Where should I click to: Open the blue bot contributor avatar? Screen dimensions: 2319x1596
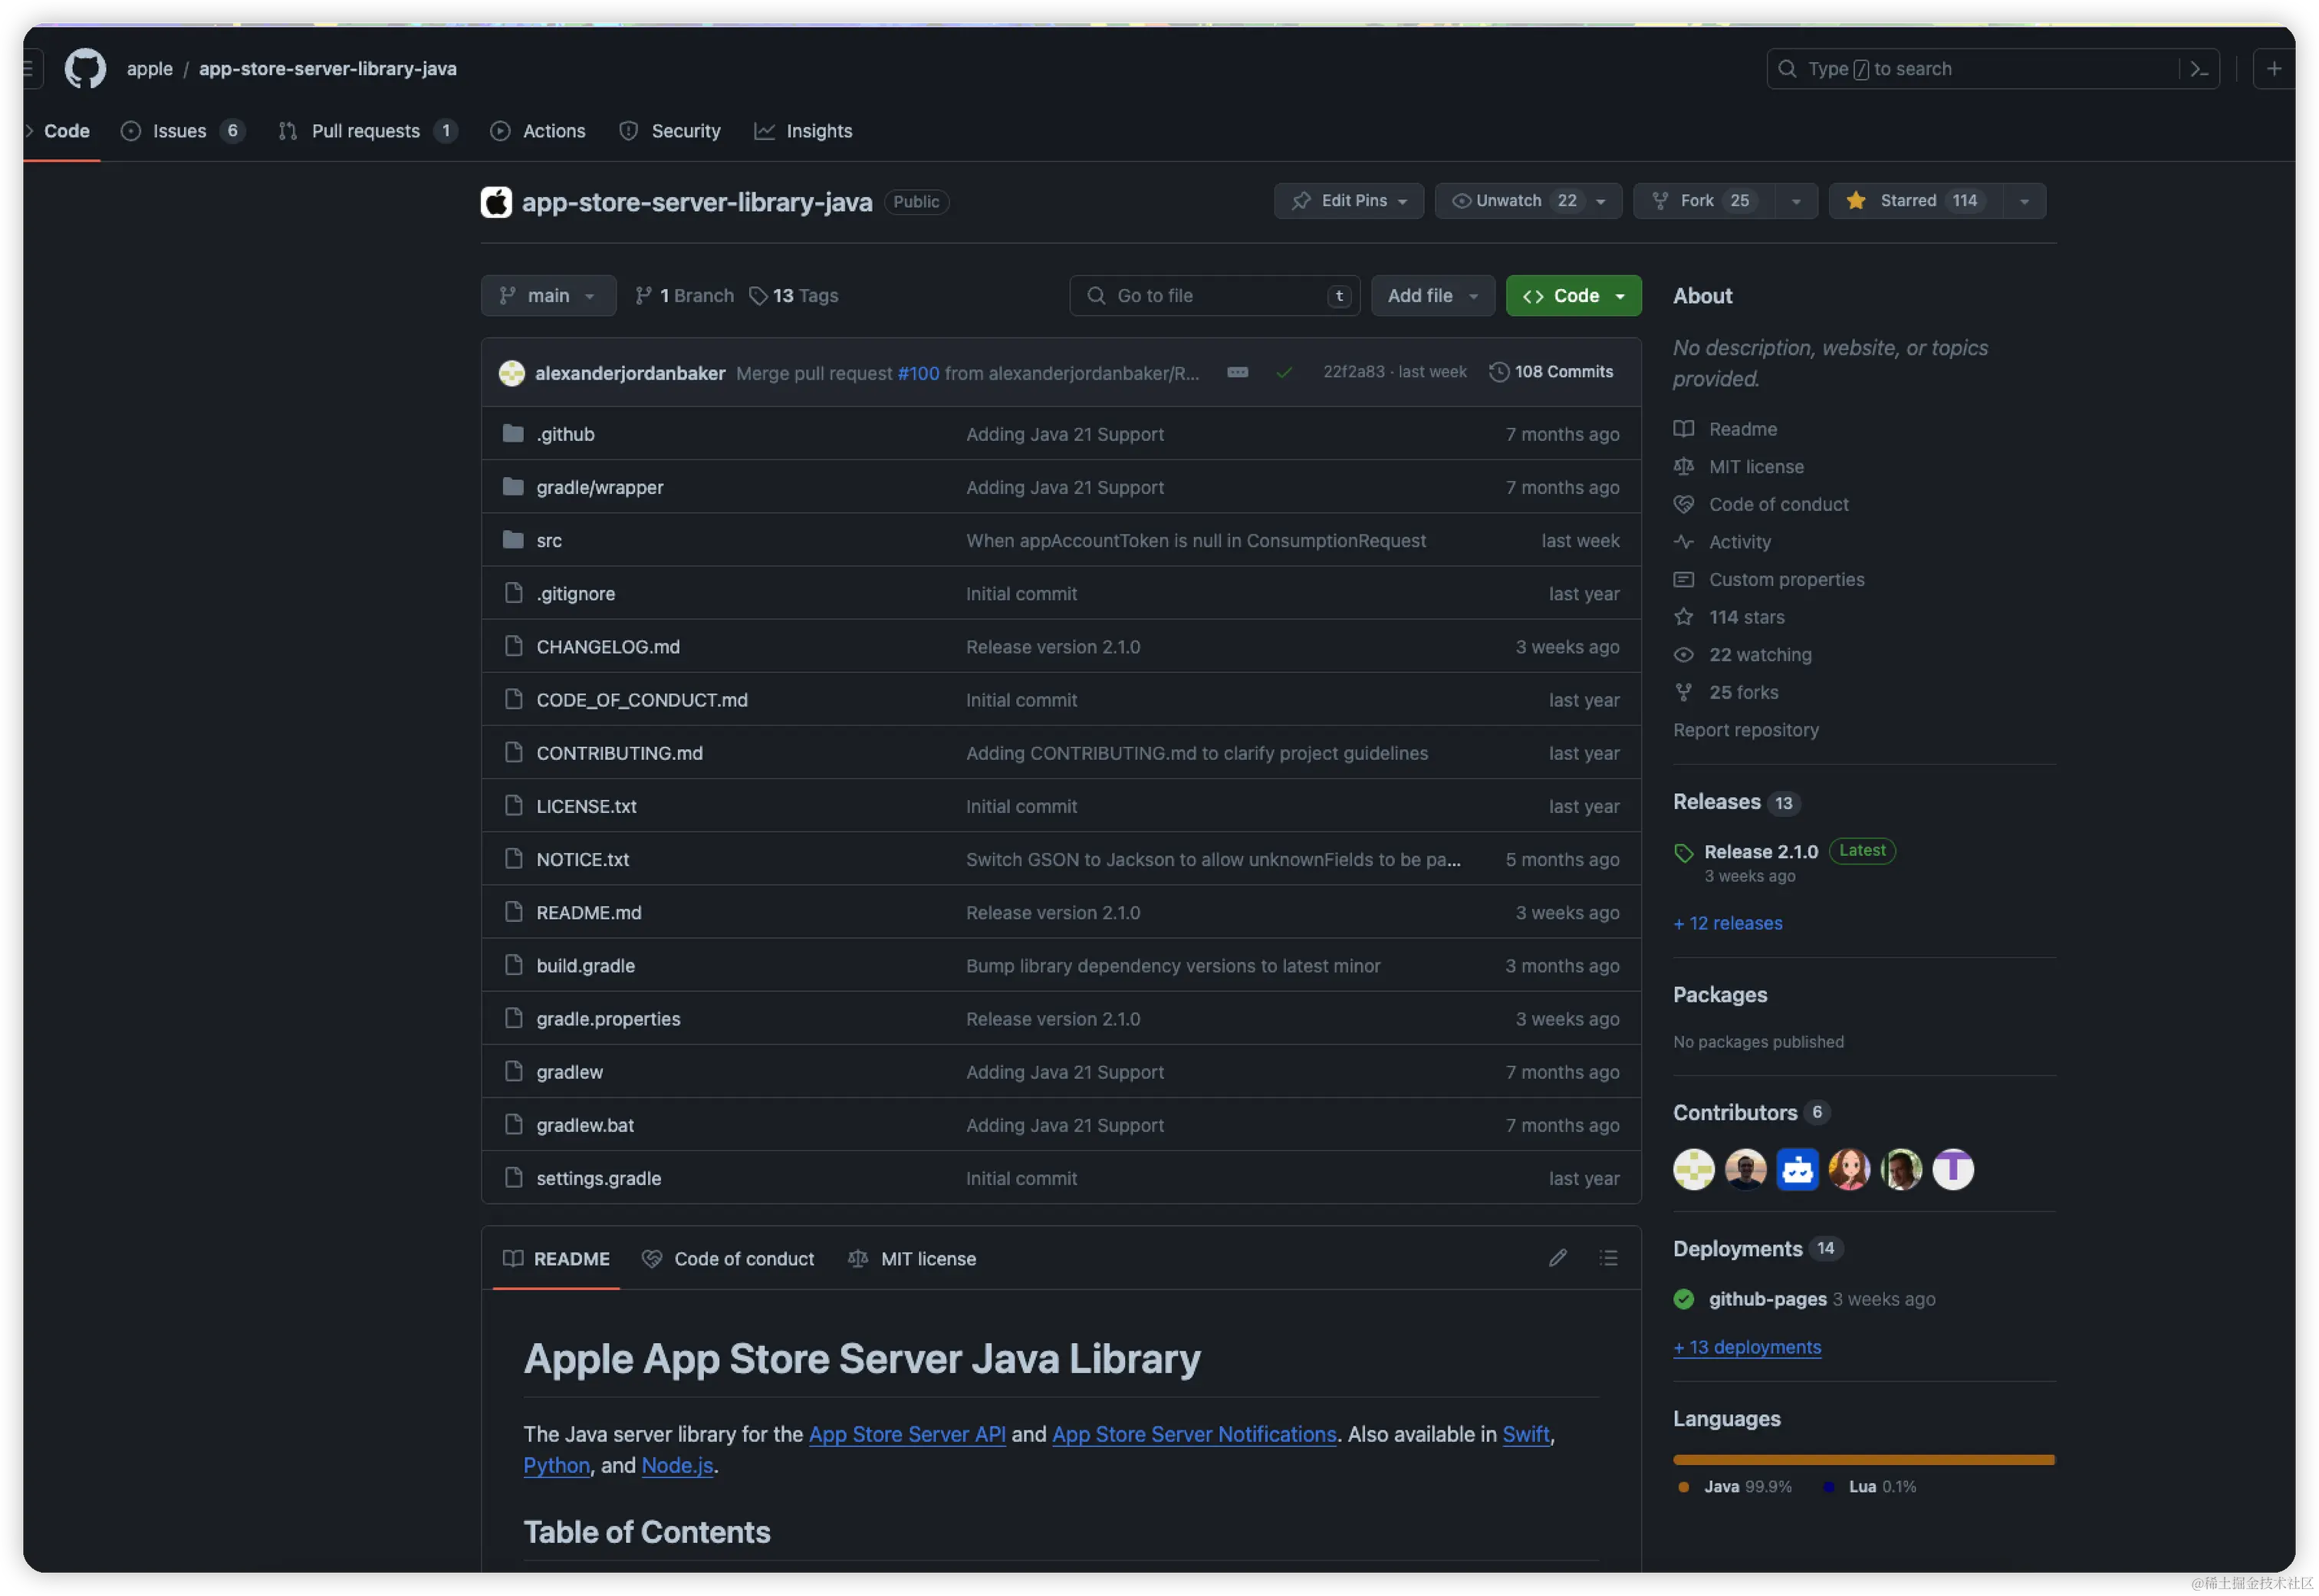[1797, 1169]
